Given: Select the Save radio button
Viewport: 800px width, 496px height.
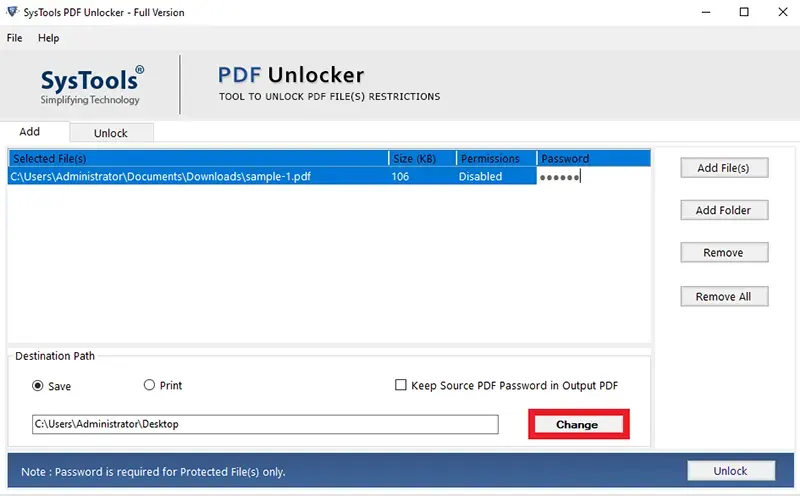Looking at the screenshot, I should click(x=38, y=386).
